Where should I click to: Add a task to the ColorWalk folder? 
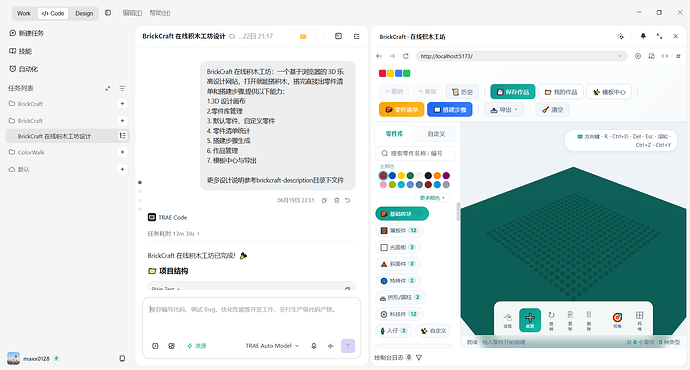coord(122,152)
